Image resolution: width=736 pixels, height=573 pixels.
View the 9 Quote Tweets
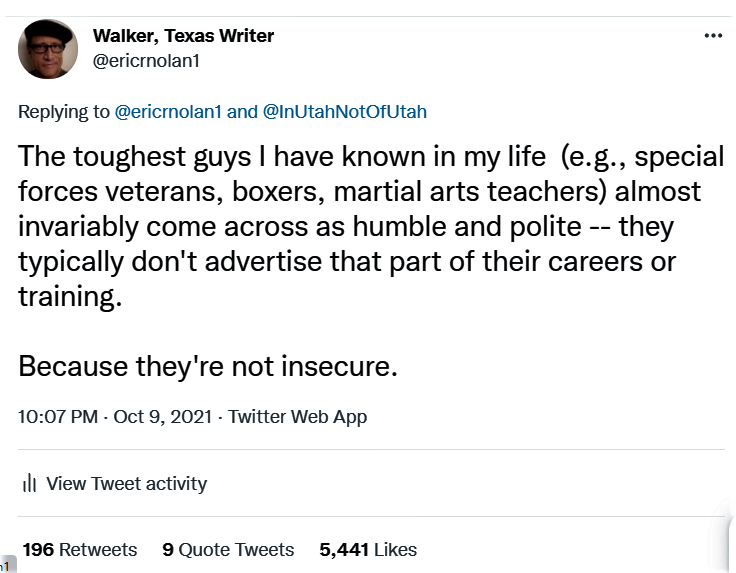(228, 550)
